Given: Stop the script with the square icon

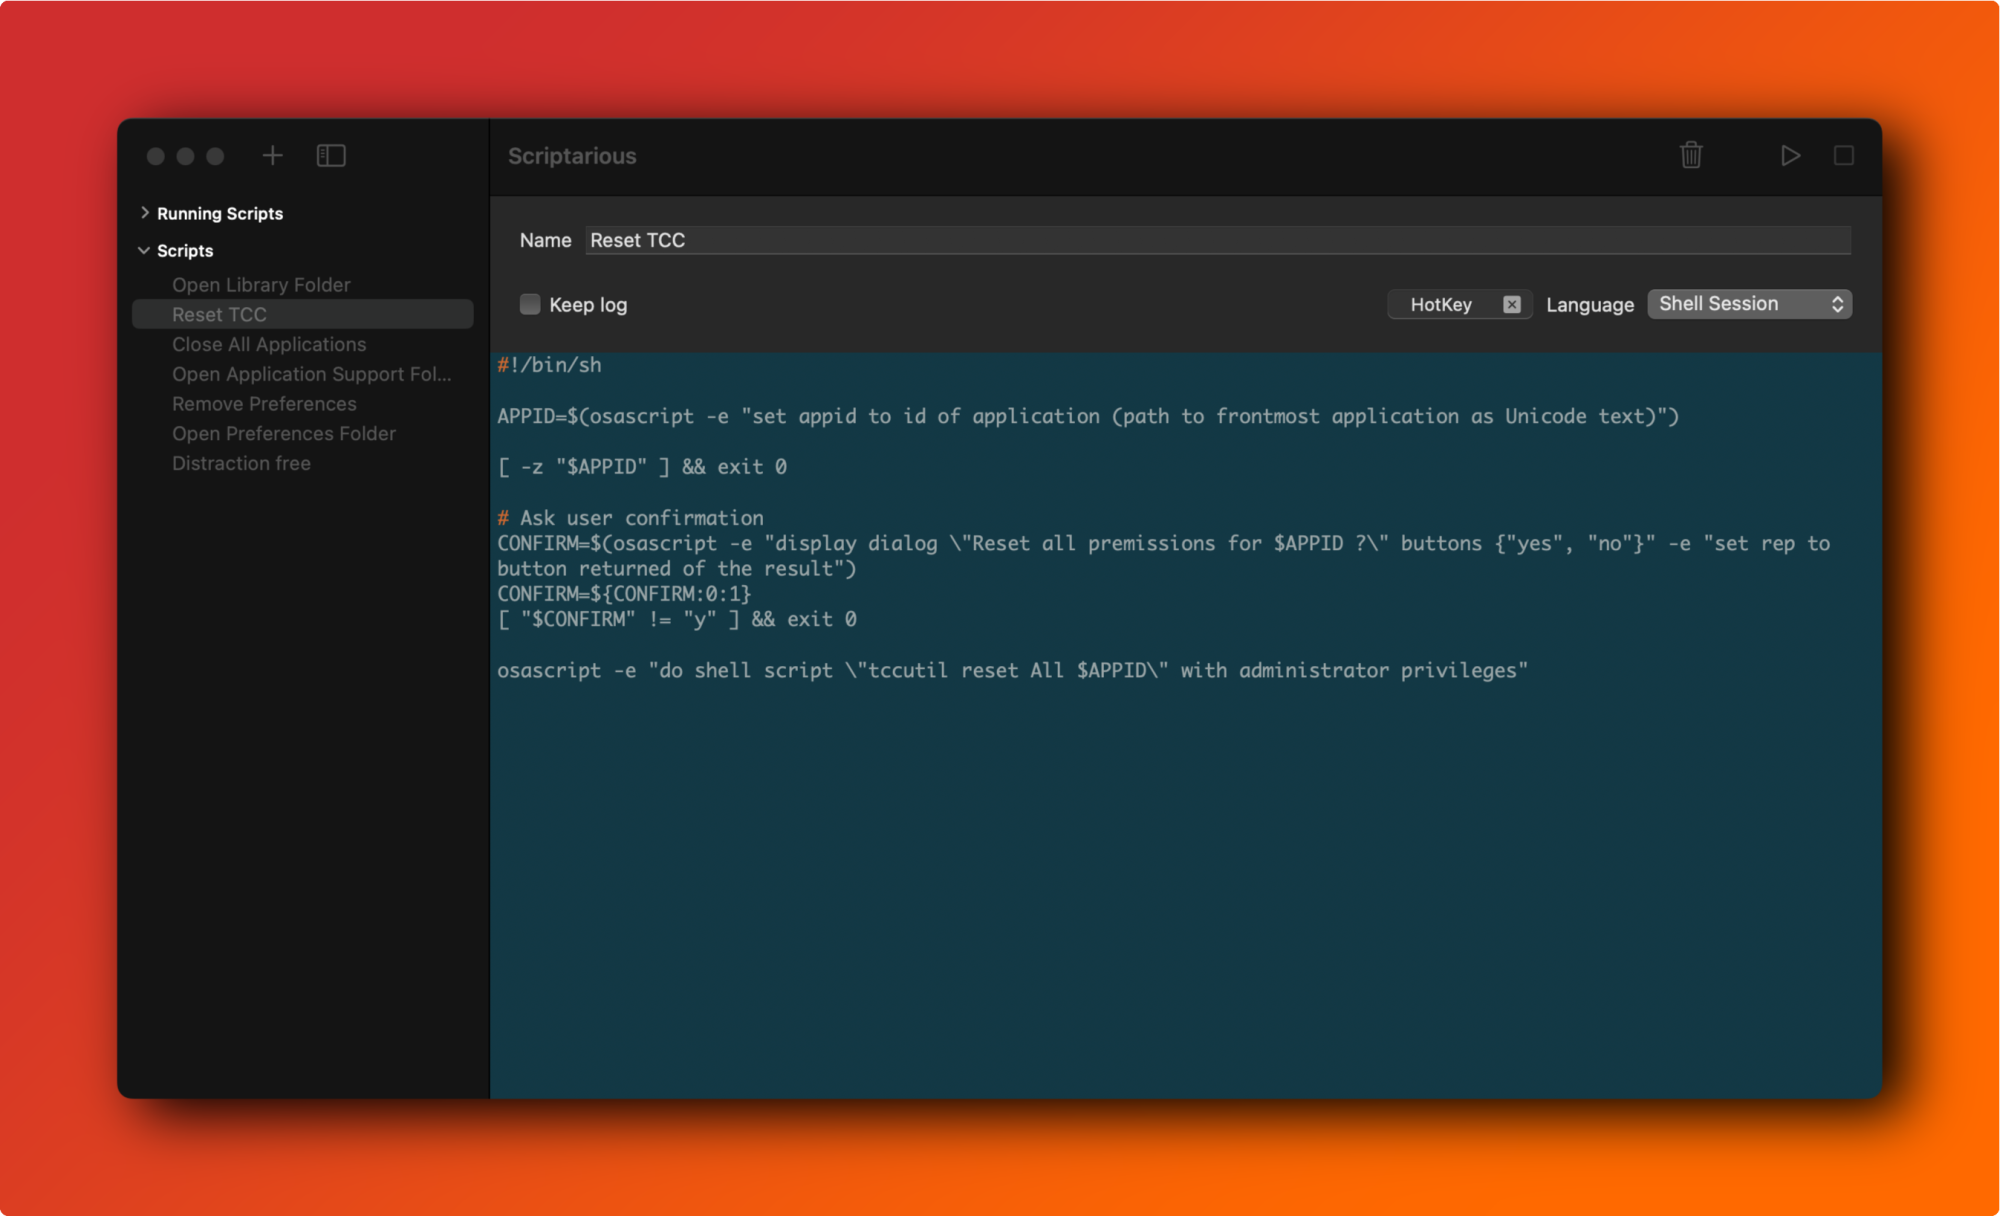Looking at the screenshot, I should pos(1844,155).
